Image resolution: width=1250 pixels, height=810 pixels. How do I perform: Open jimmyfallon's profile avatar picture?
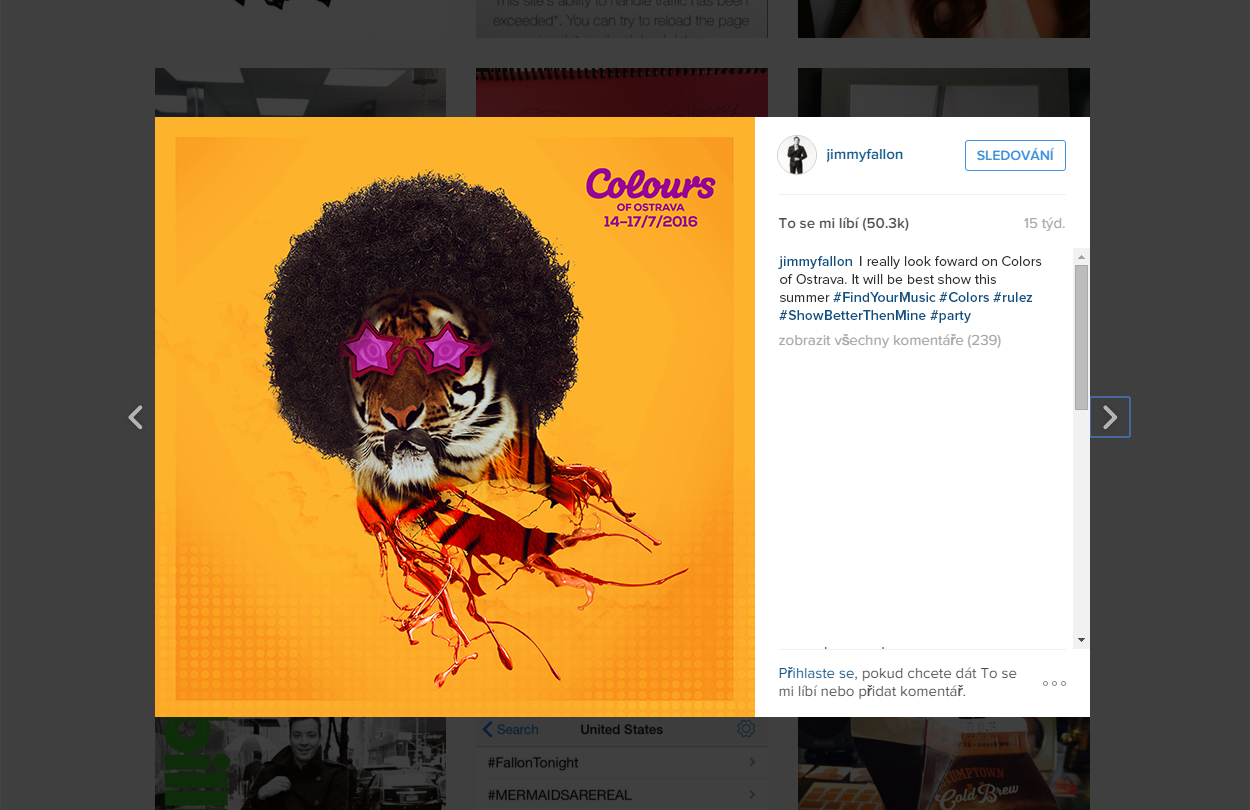click(797, 155)
